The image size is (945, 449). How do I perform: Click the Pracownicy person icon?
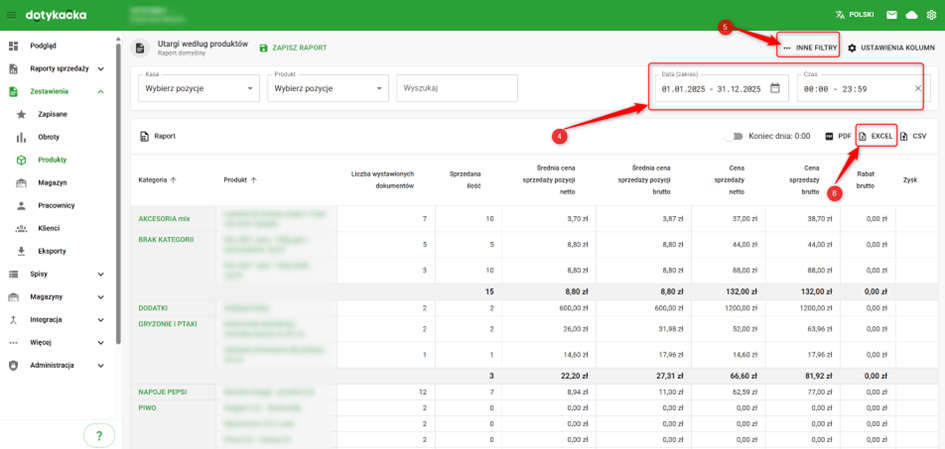(21, 206)
